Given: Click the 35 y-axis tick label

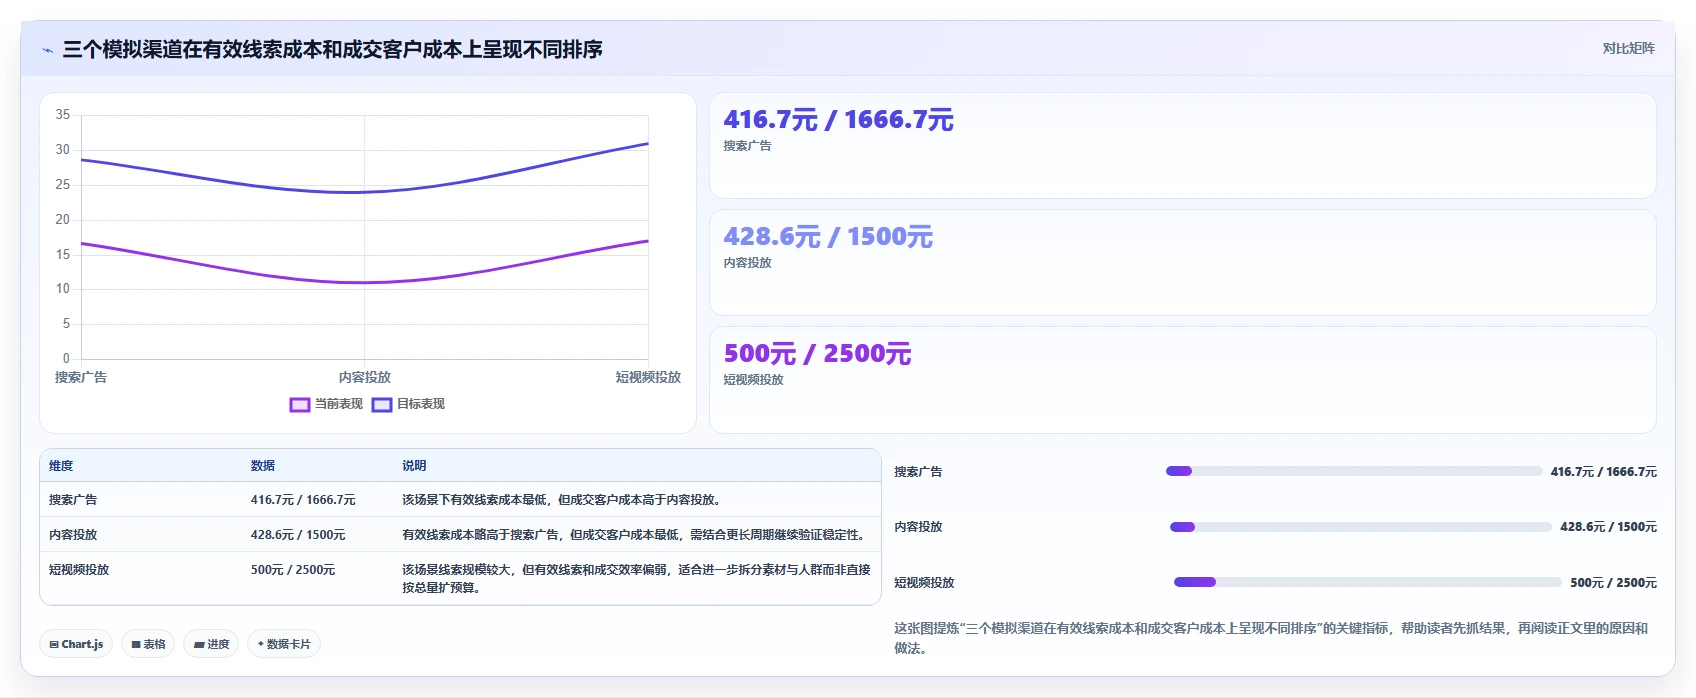Looking at the screenshot, I should (63, 115).
